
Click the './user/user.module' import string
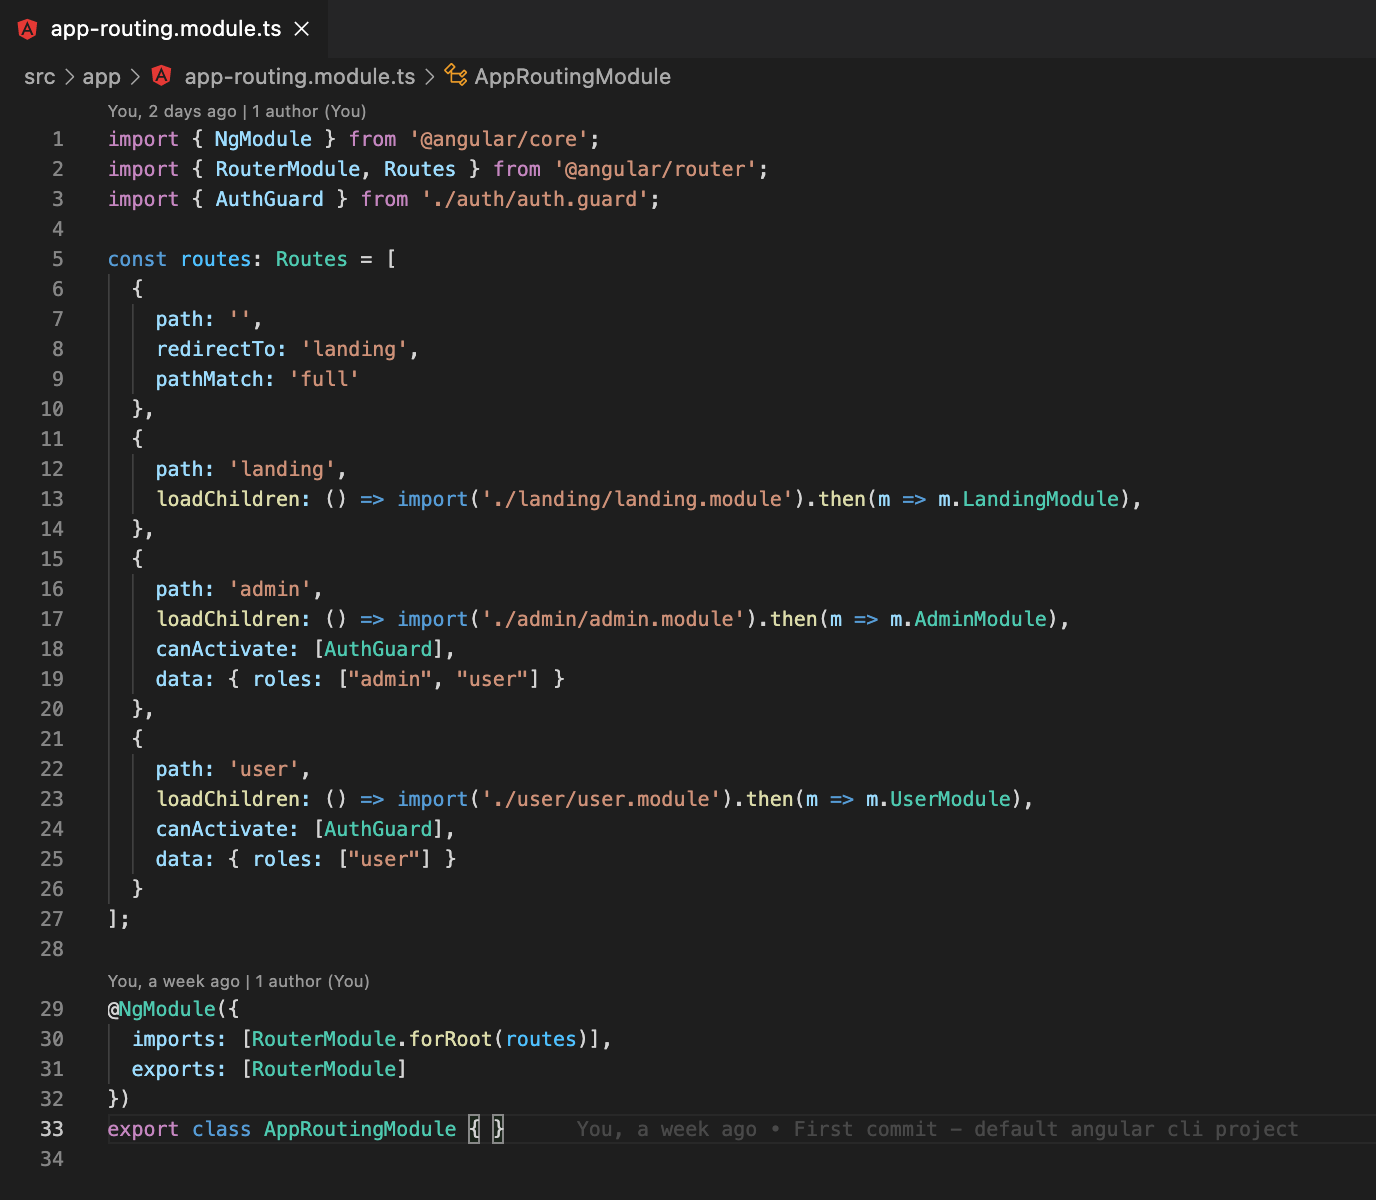click(601, 799)
